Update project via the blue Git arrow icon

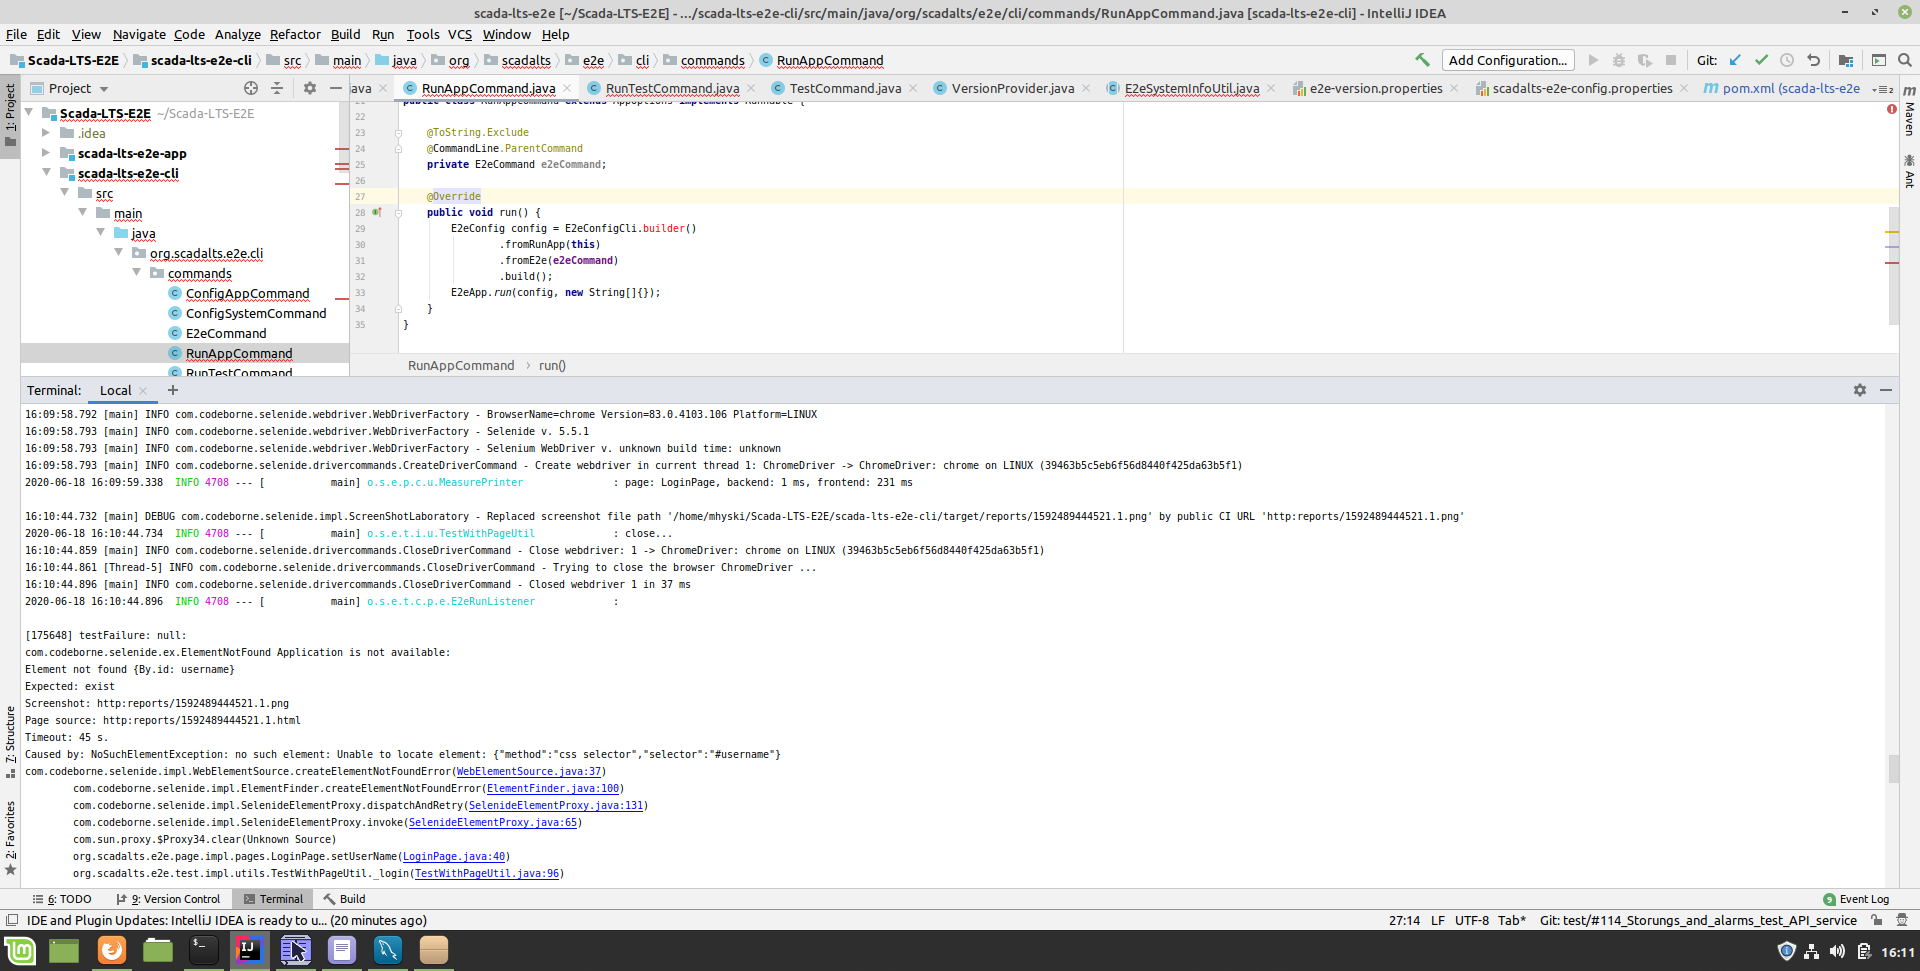coord(1735,60)
